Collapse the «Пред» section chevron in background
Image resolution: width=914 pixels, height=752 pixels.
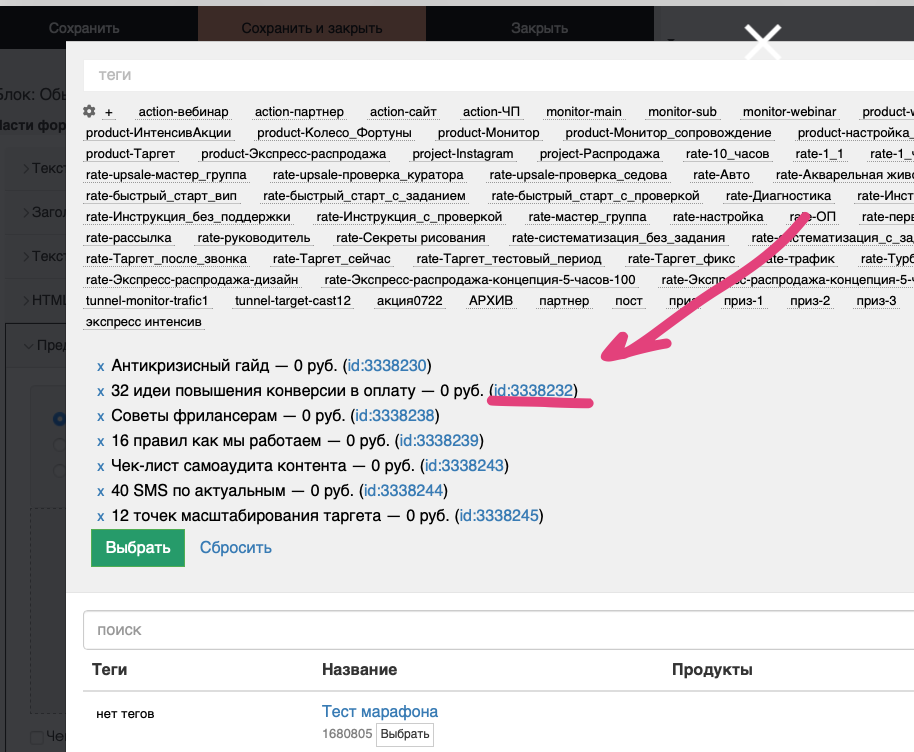(x=28, y=346)
